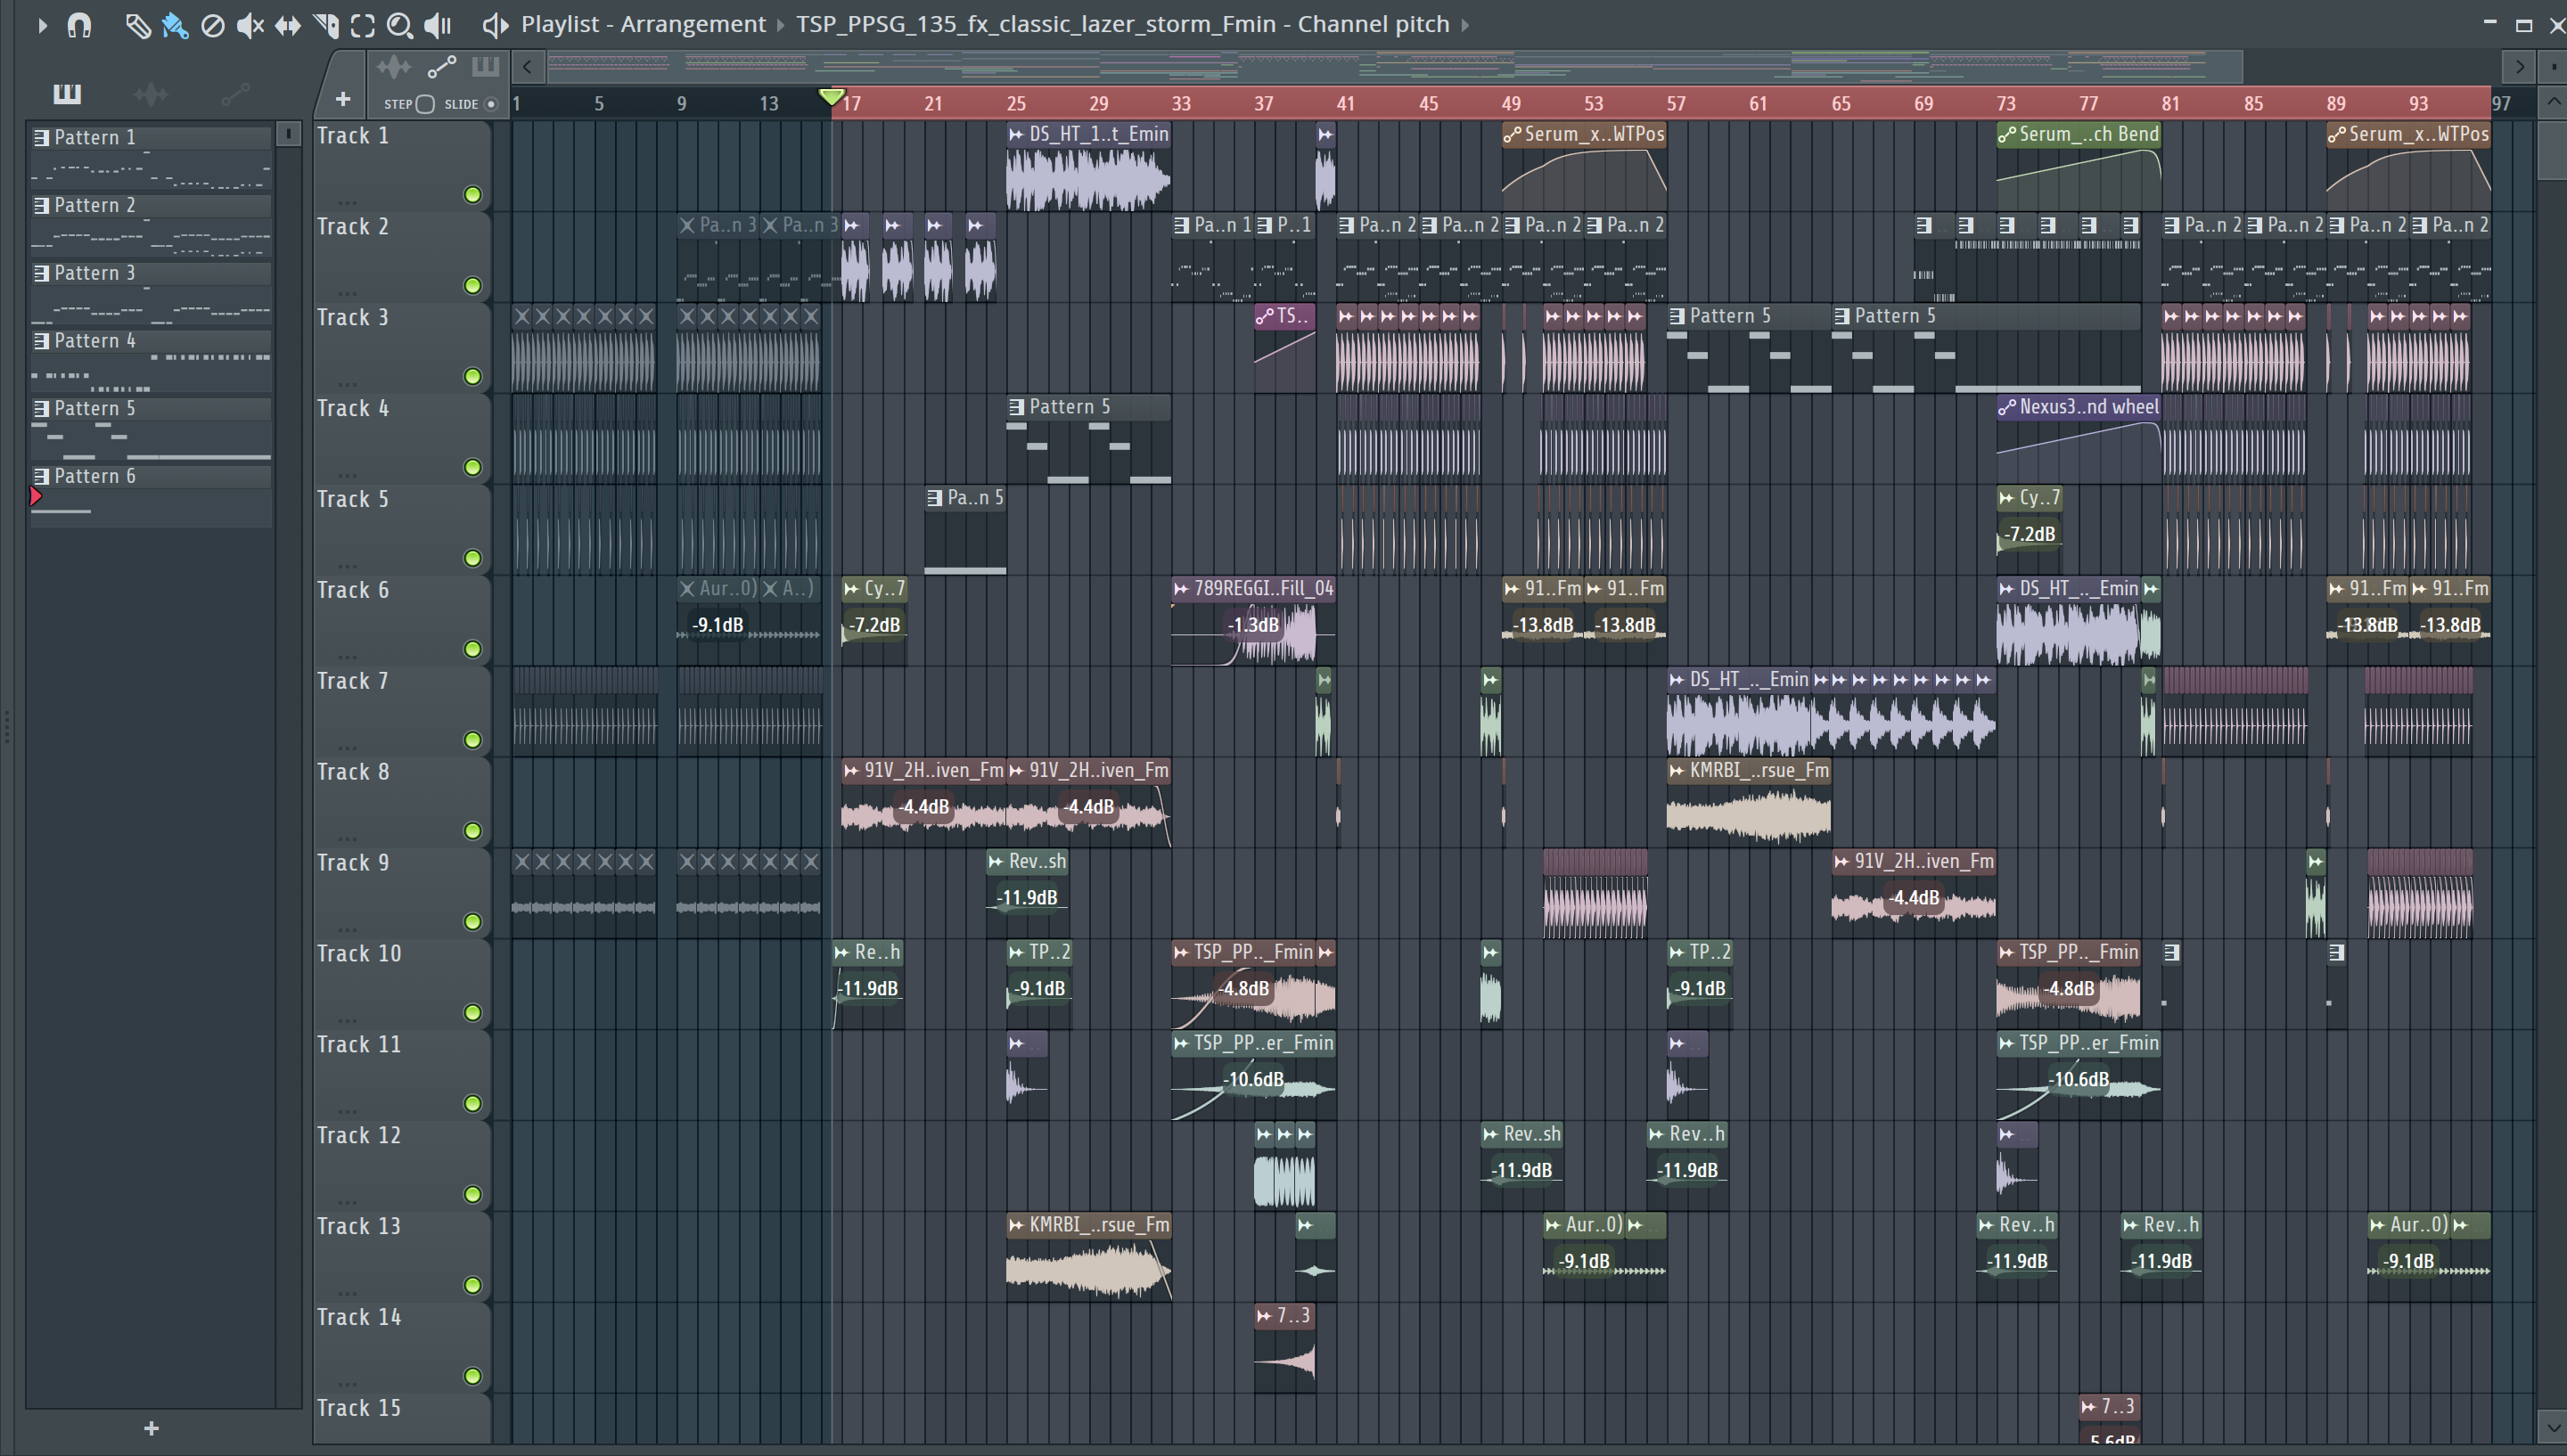Add a new track with plus button

(343, 99)
